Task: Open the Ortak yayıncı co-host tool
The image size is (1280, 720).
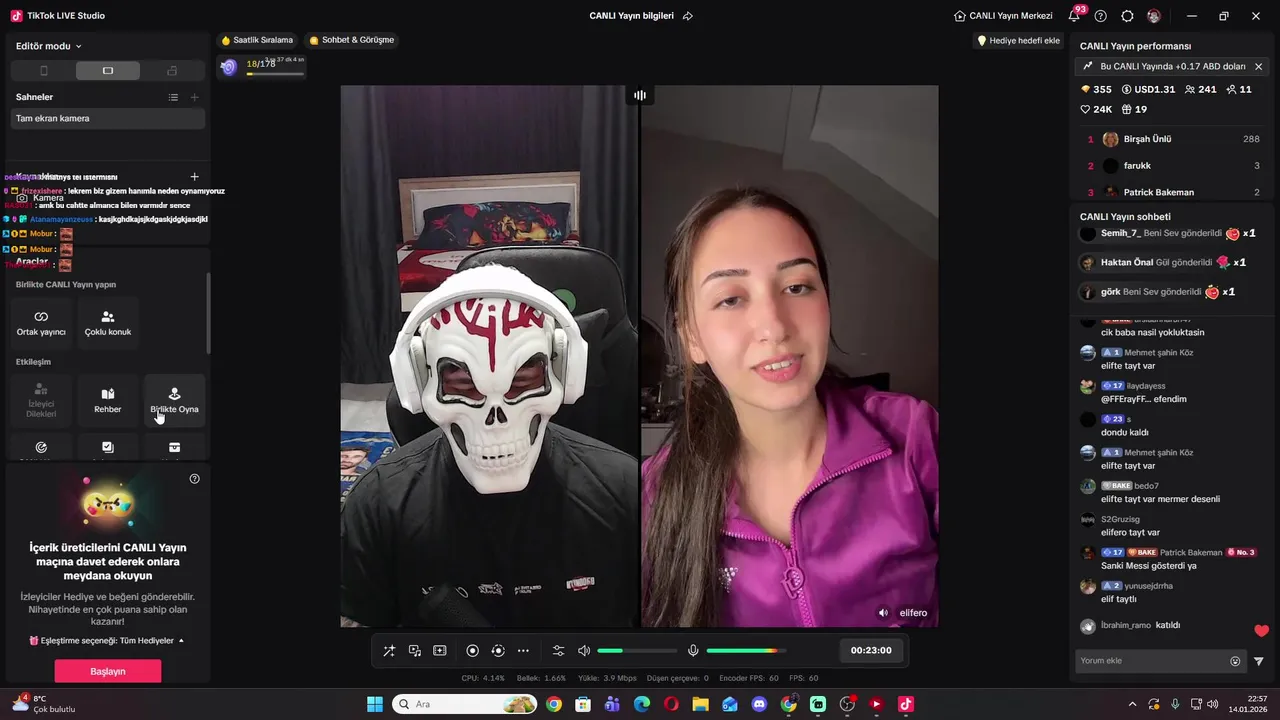Action: click(x=41, y=323)
